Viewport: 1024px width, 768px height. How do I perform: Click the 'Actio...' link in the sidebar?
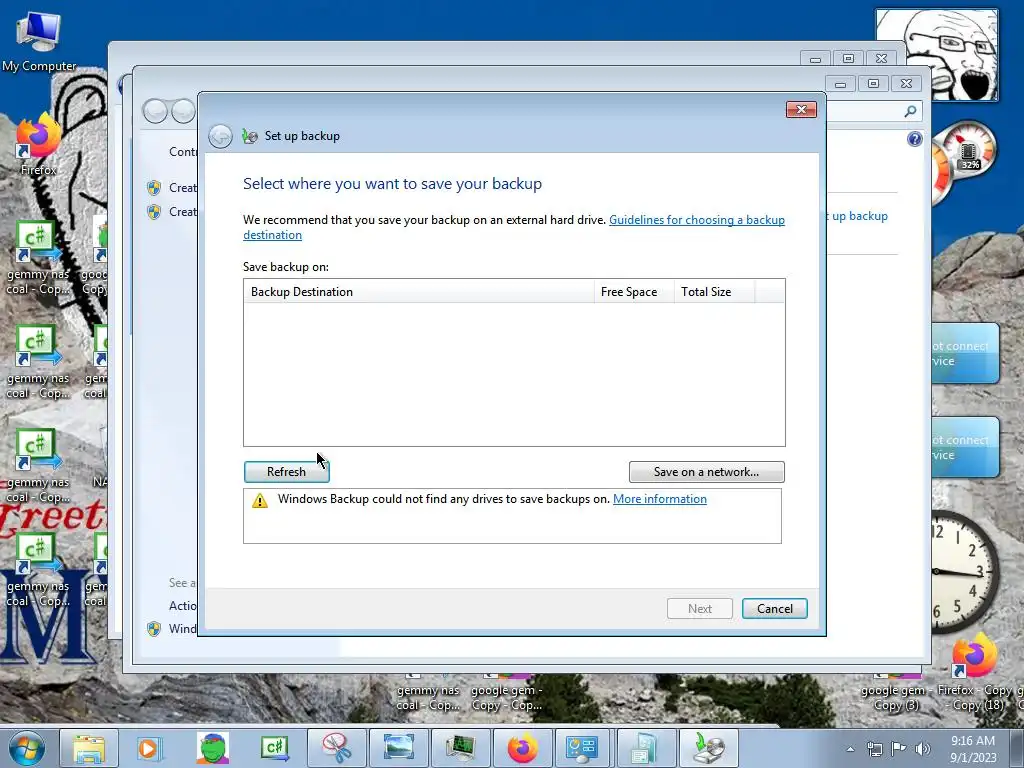pyautogui.click(x=182, y=605)
